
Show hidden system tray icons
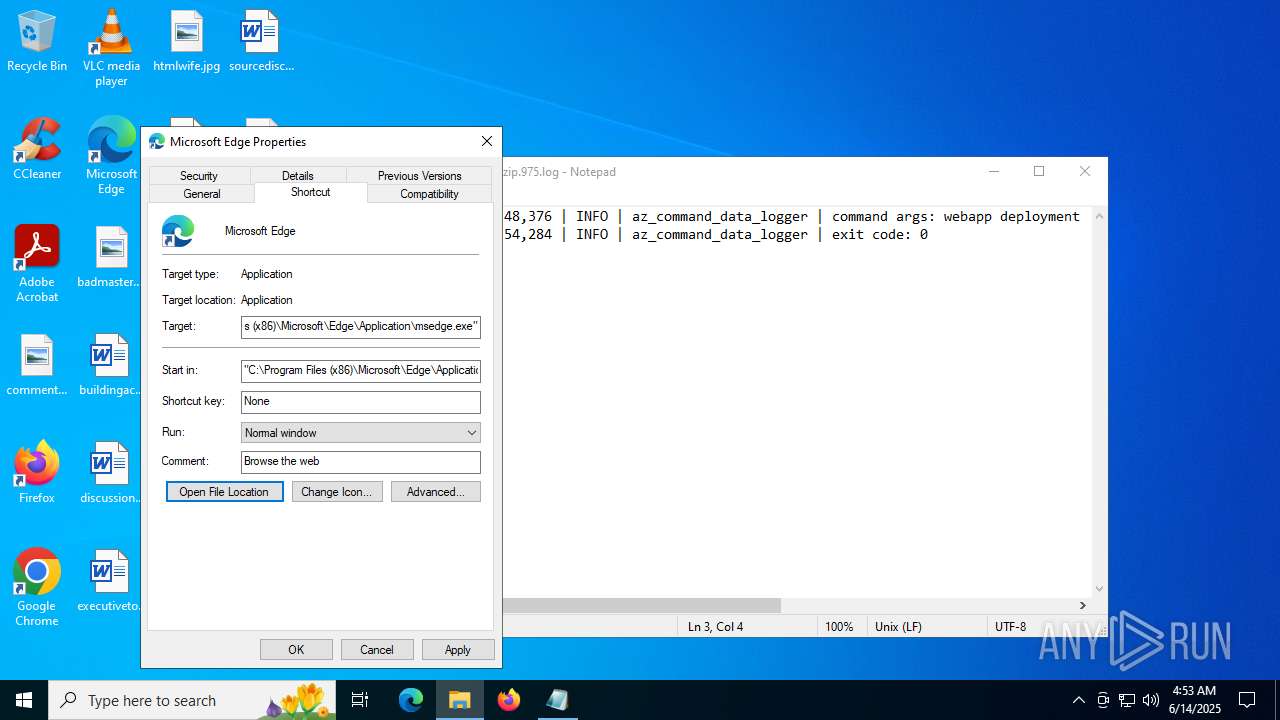click(1078, 700)
